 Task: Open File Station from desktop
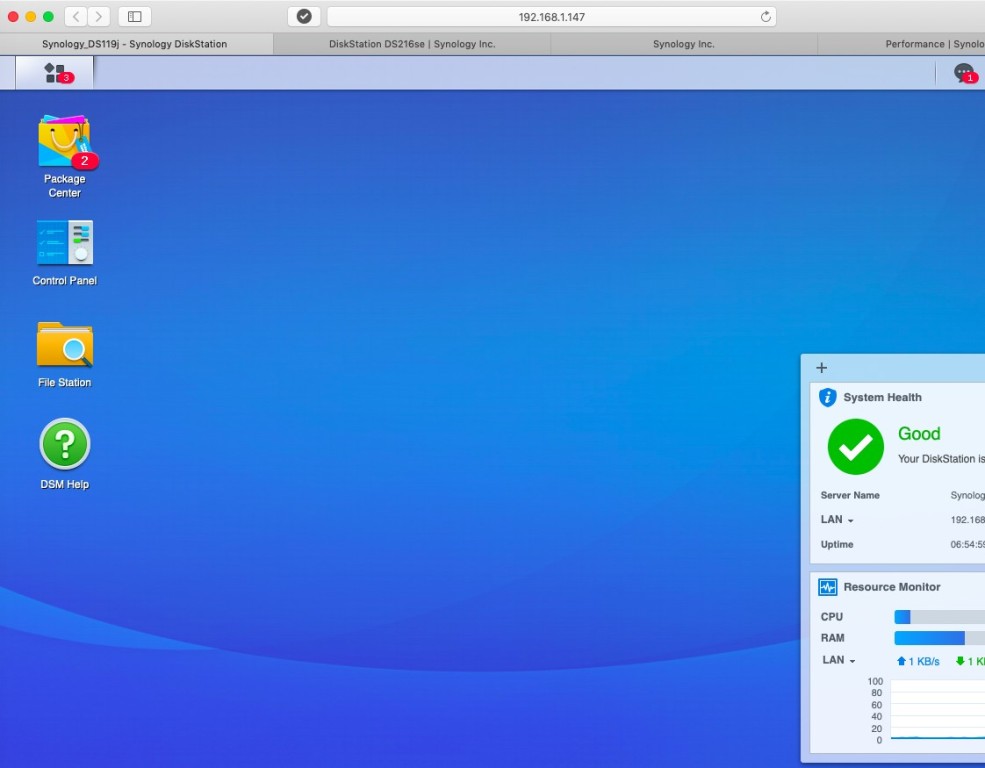(65, 355)
